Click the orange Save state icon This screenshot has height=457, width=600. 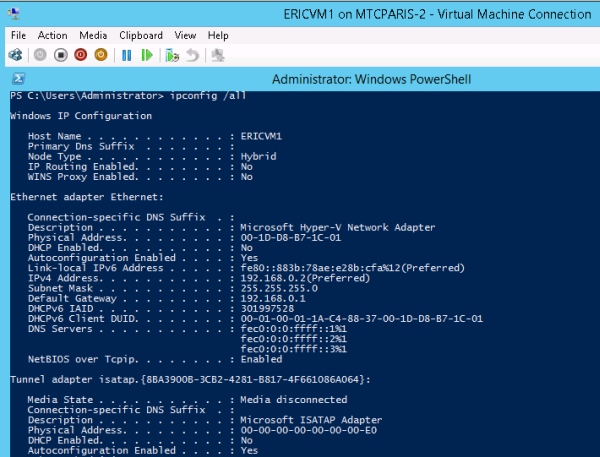100,55
